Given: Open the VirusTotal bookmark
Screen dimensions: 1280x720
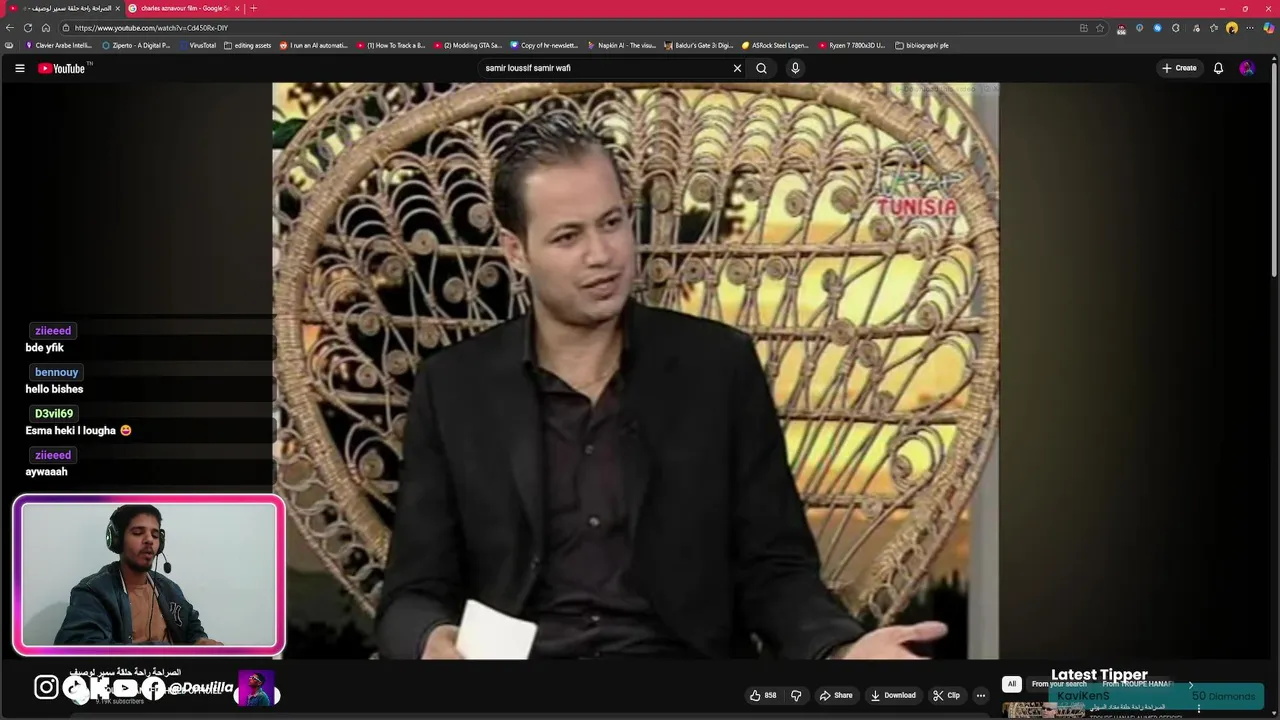Looking at the screenshot, I should pyautogui.click(x=198, y=45).
